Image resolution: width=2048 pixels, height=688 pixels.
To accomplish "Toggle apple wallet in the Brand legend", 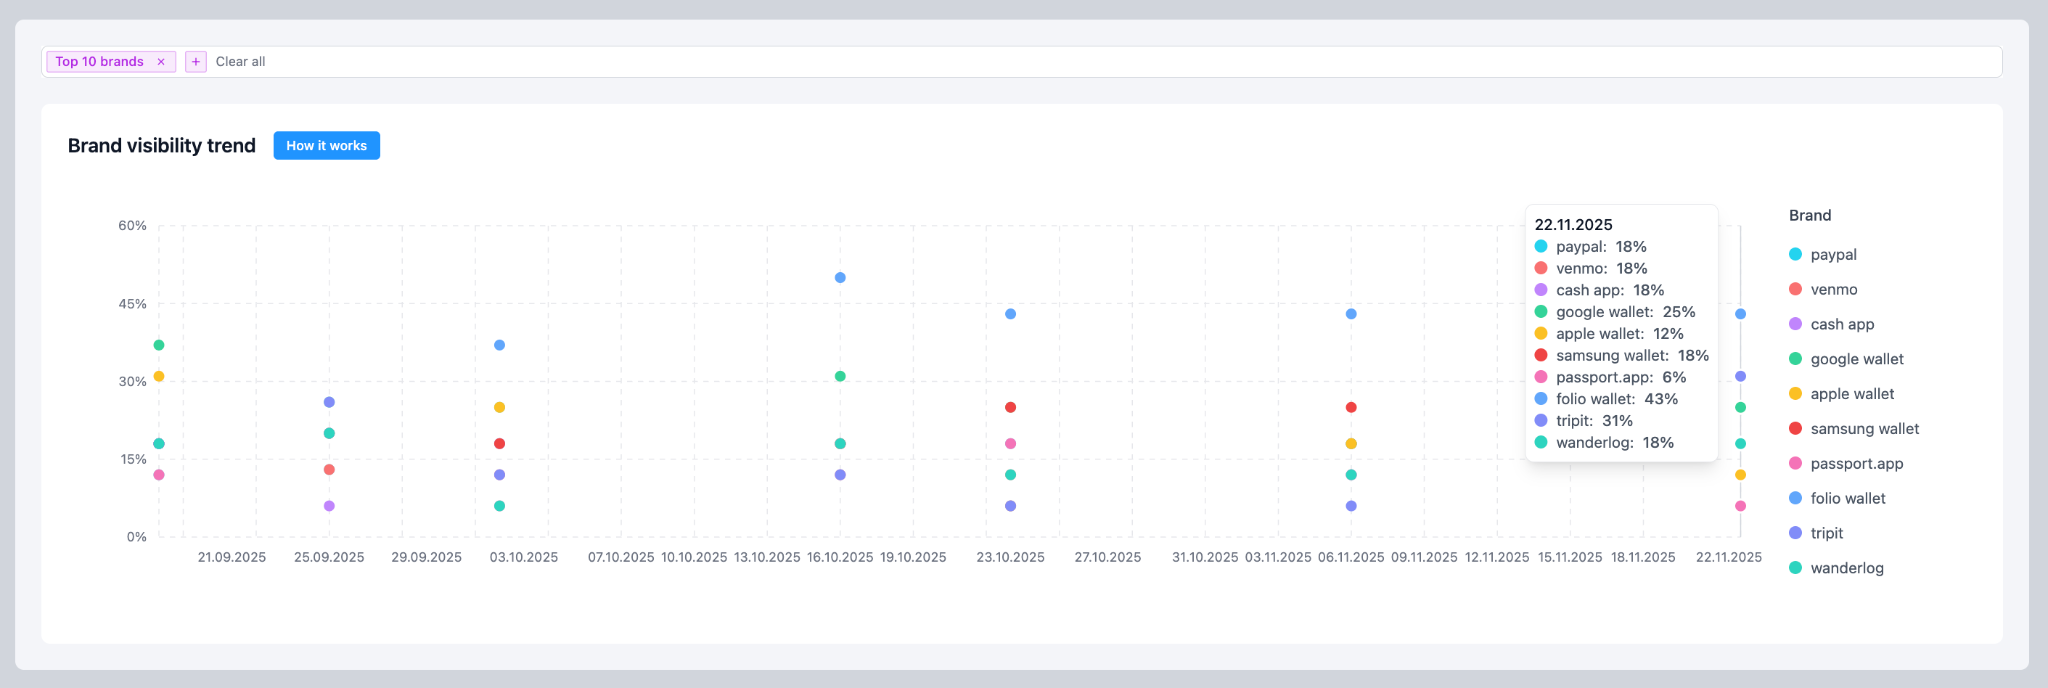I will (1841, 394).
